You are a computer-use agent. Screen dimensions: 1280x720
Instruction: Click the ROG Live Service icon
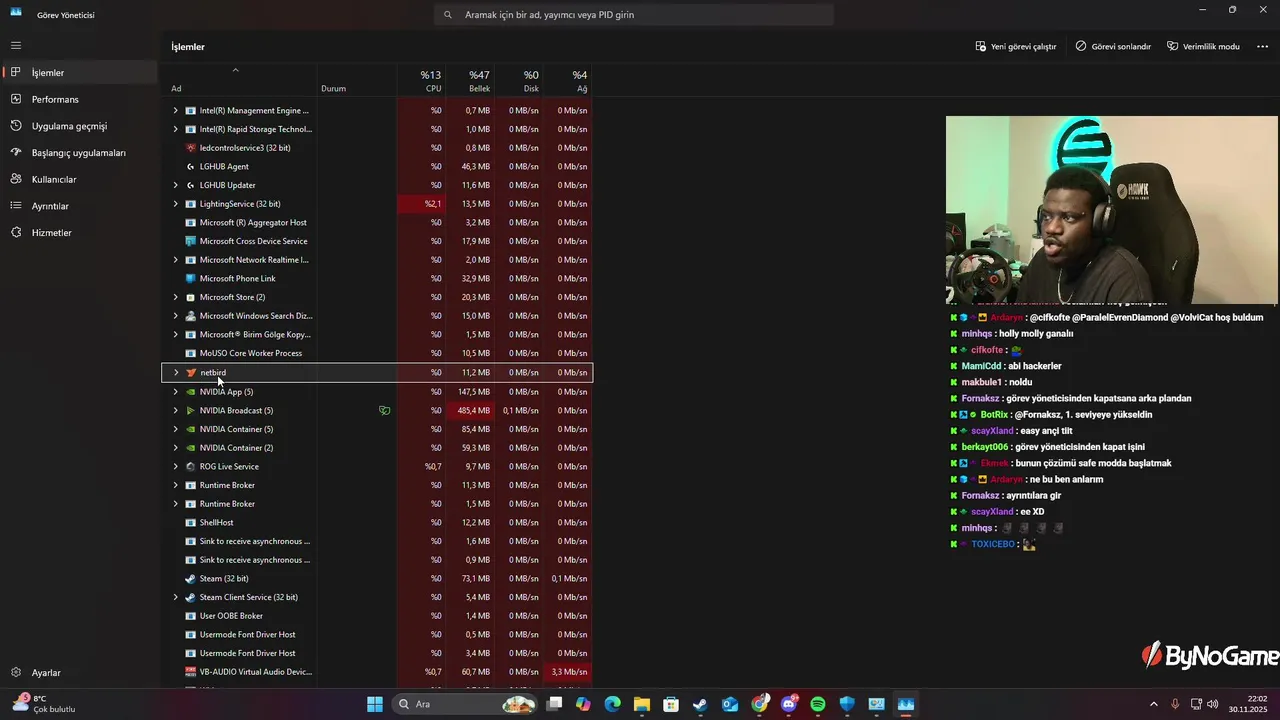pyautogui.click(x=191, y=466)
